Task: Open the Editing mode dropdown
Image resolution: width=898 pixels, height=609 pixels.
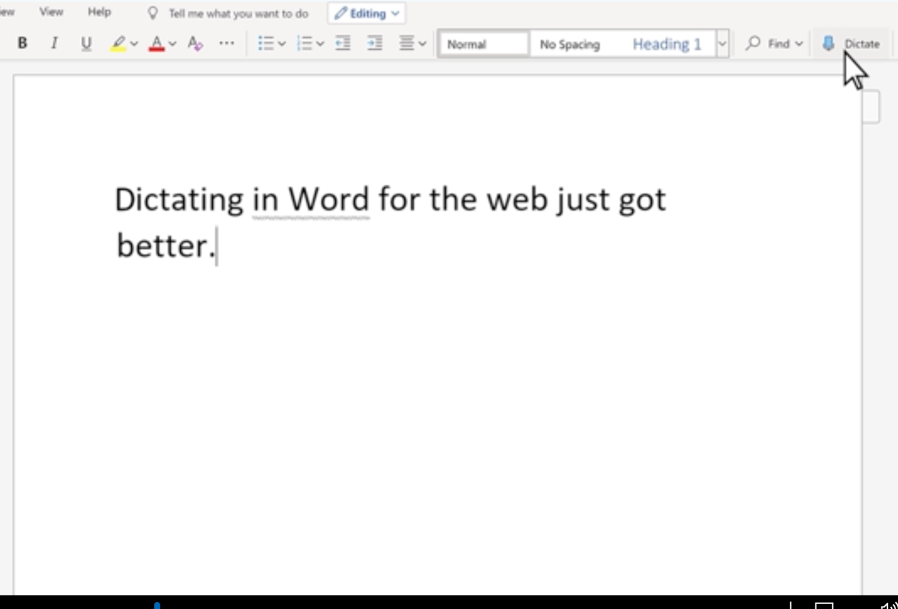Action: point(367,13)
